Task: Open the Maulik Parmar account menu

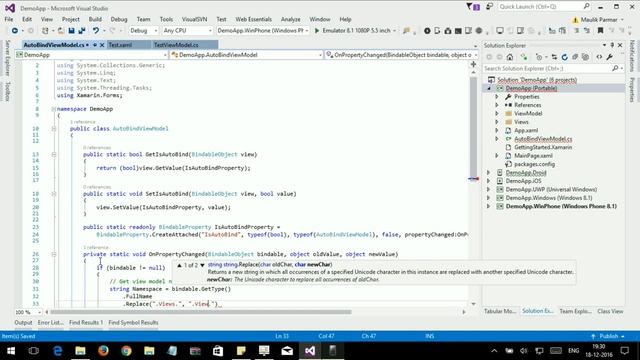Action: pos(599,20)
